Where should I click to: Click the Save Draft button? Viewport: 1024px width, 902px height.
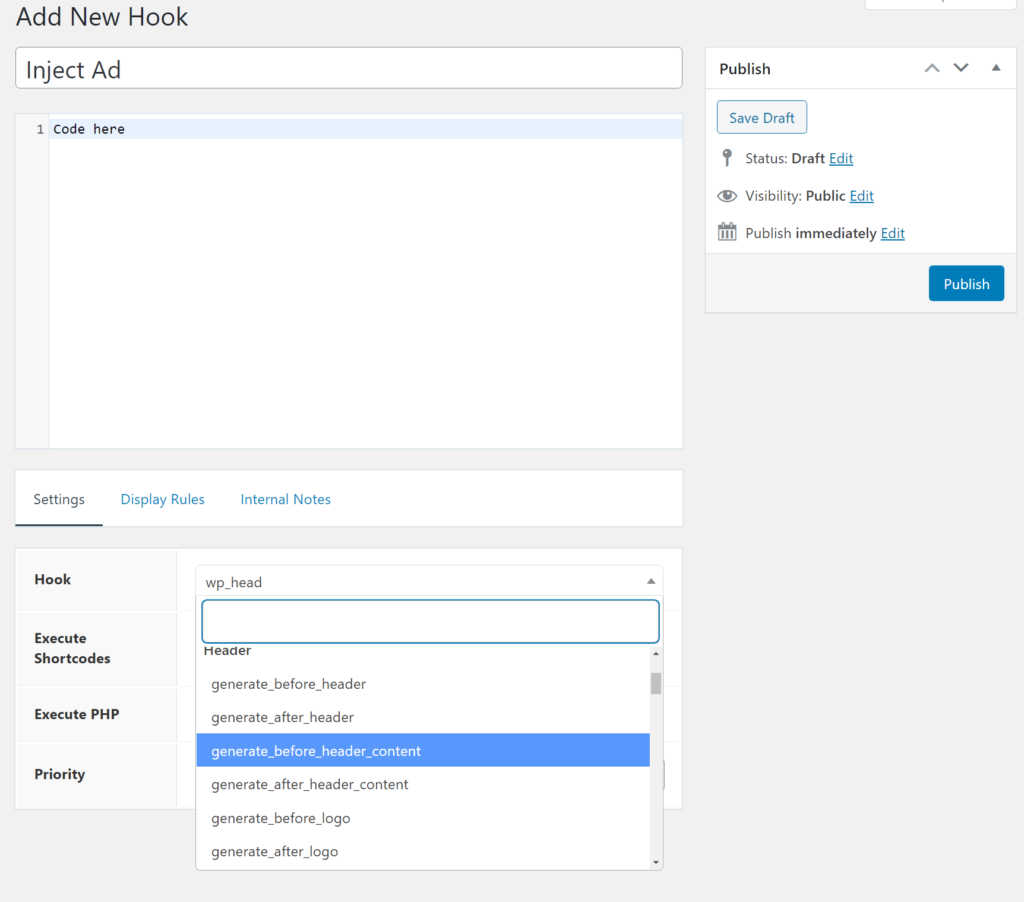[x=761, y=117]
